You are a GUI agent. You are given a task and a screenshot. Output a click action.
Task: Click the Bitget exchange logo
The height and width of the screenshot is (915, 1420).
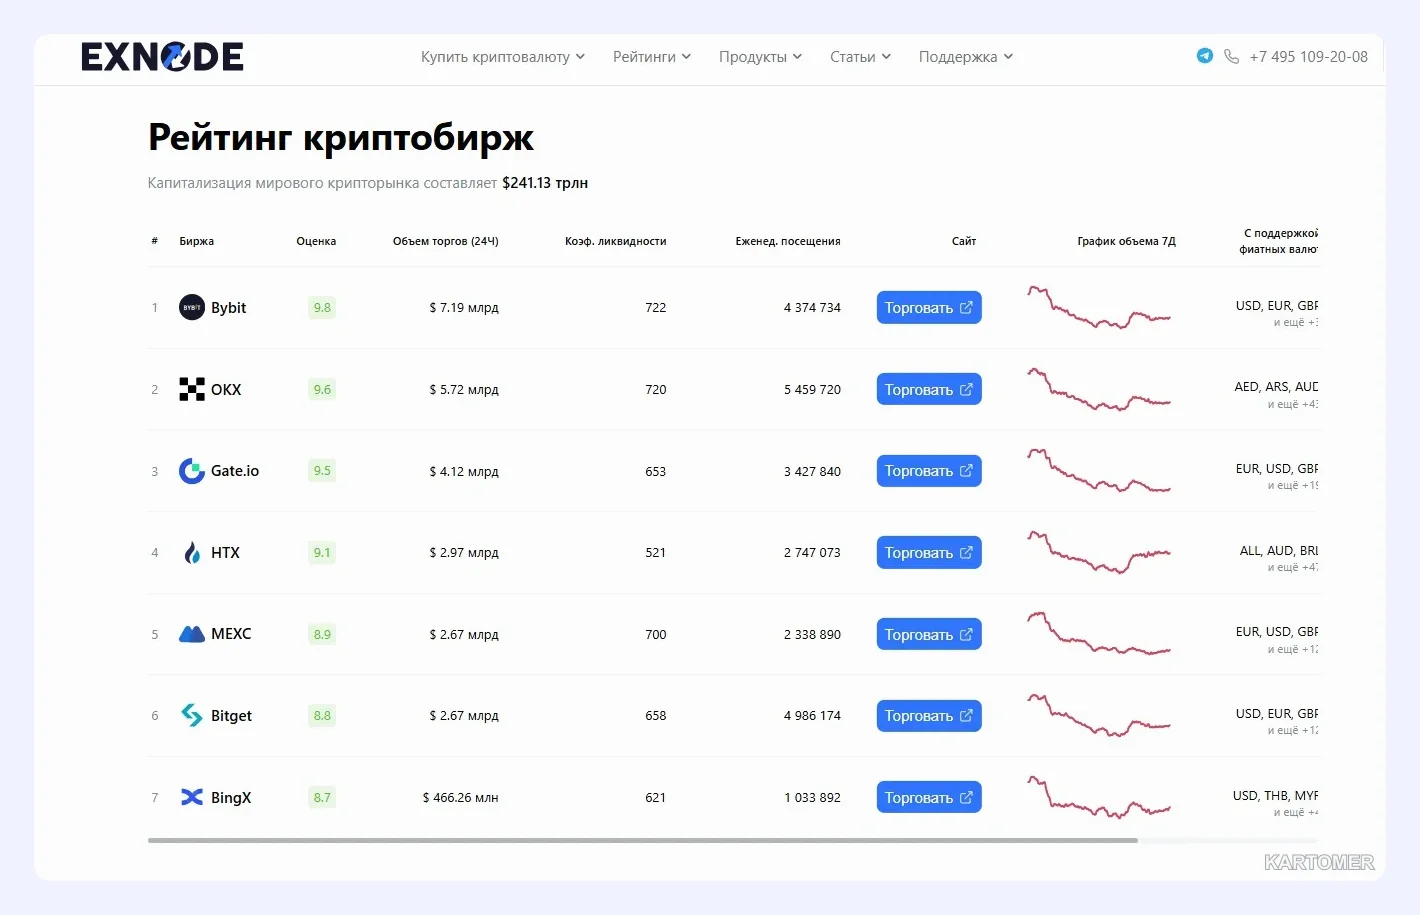[192, 716]
